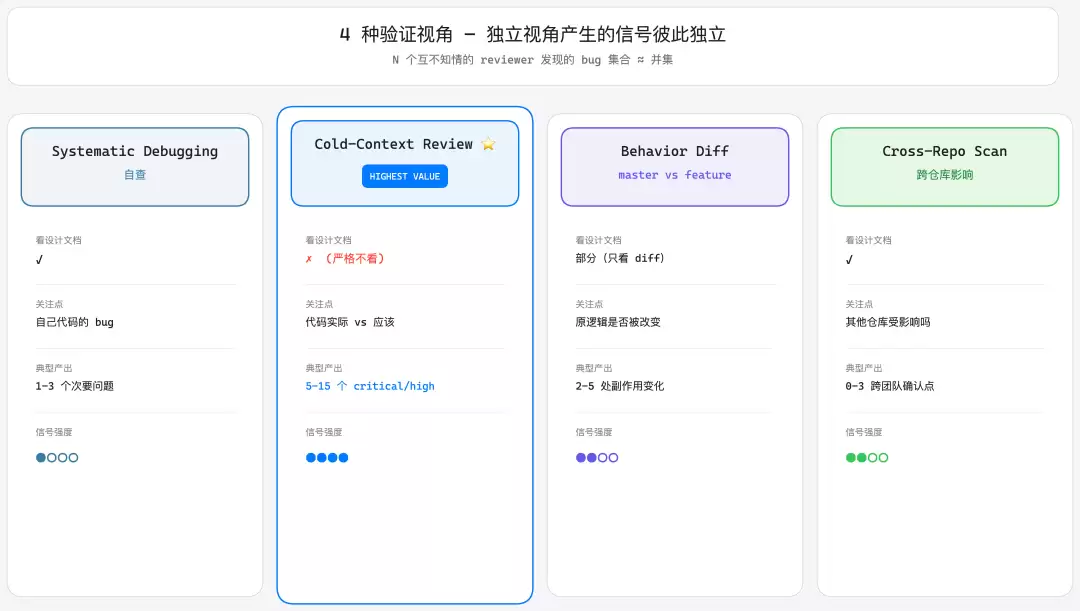
Task: Select the Systematic Debugging card header
Action: [x=135, y=167]
